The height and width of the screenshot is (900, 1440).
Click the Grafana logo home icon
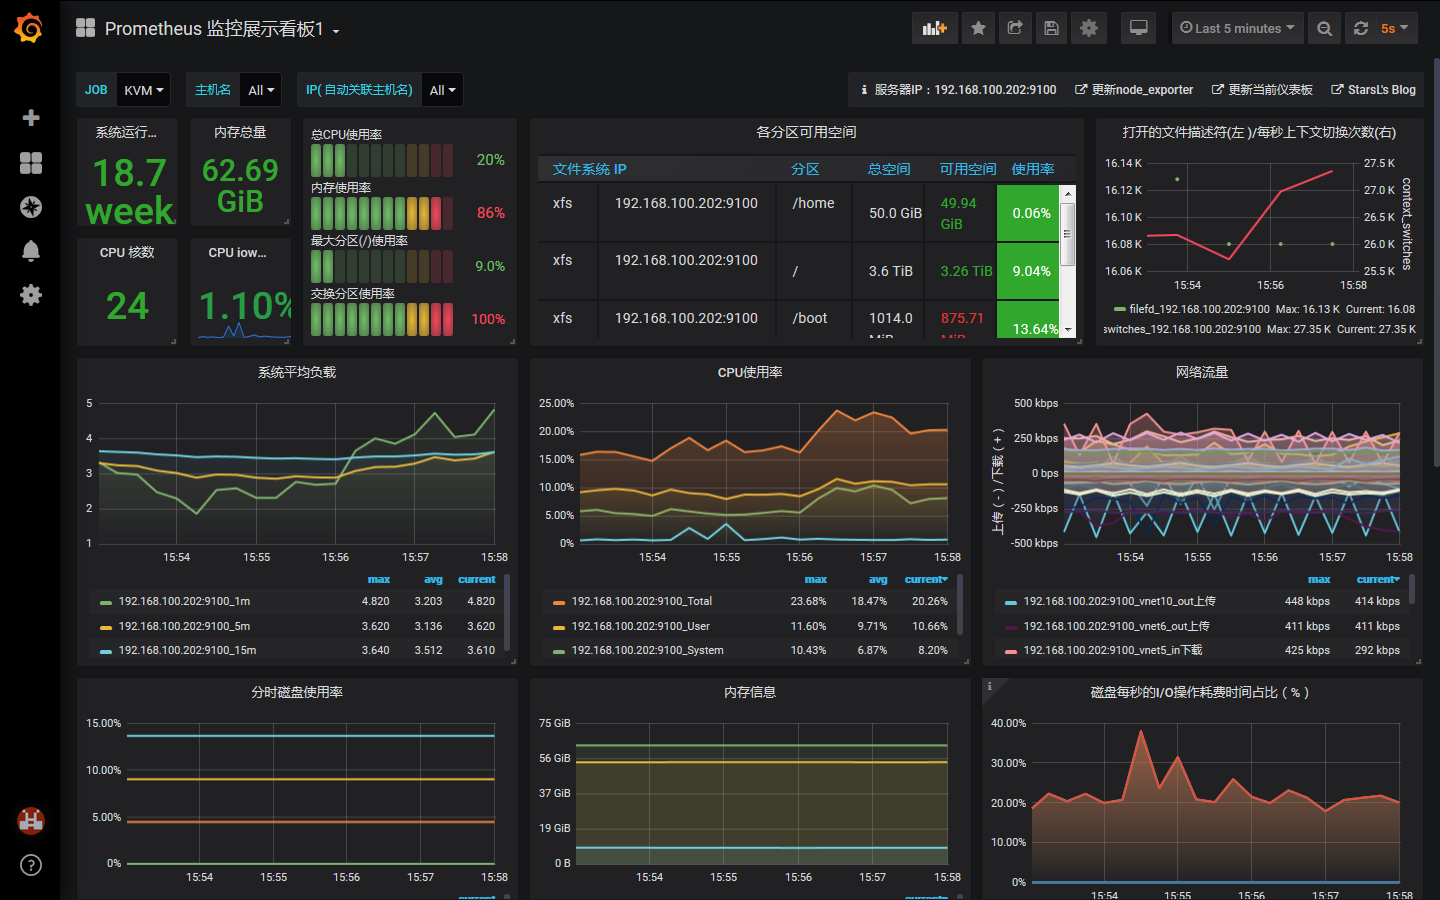point(29,29)
